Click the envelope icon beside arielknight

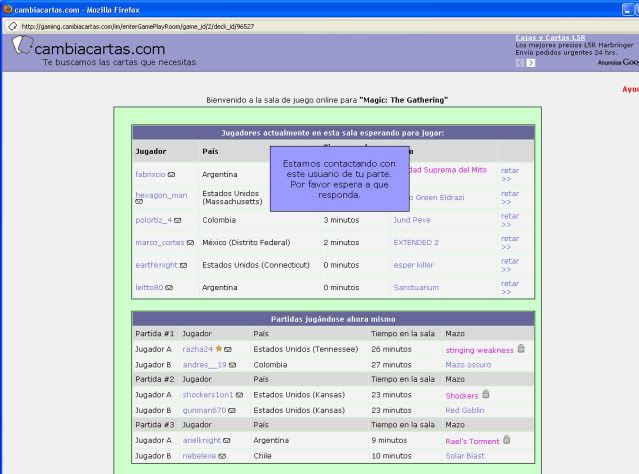[227, 441]
